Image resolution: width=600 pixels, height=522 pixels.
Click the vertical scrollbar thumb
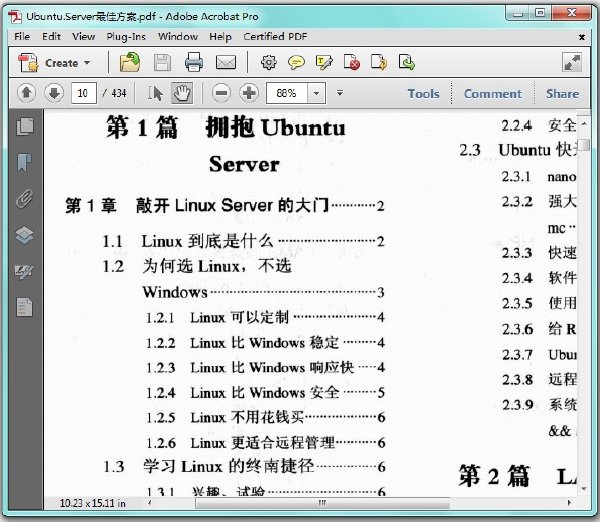(x=584, y=145)
